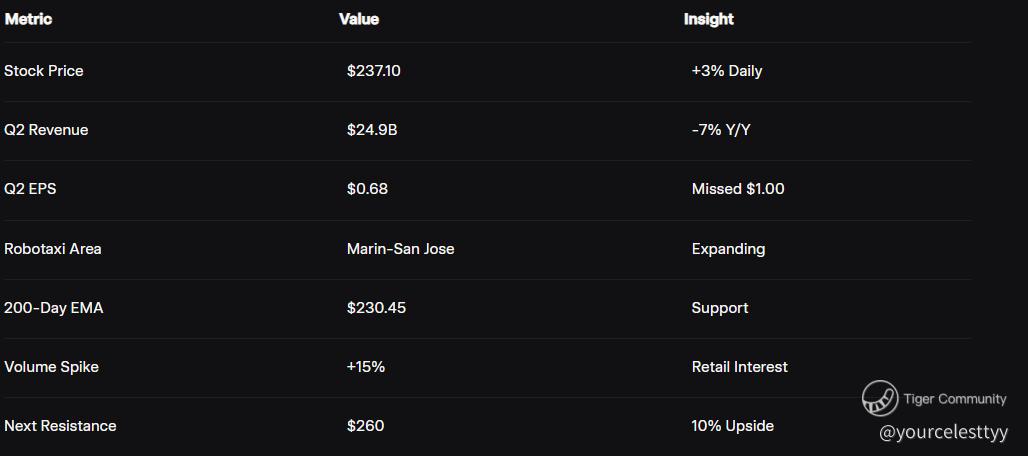Click the Tiger Community logo icon
This screenshot has height=456, width=1028.
point(880,398)
